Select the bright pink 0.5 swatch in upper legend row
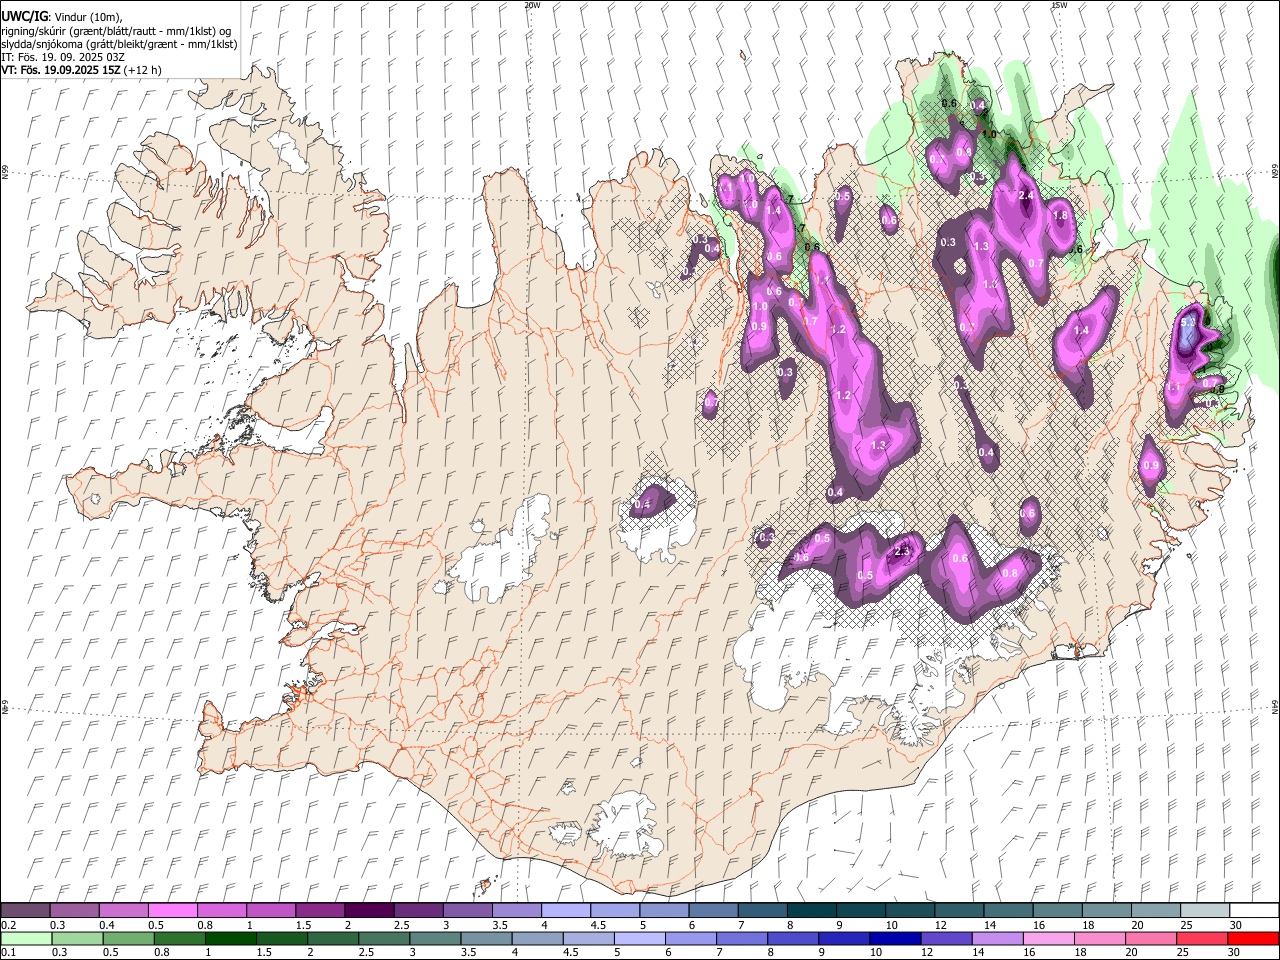 172,910
